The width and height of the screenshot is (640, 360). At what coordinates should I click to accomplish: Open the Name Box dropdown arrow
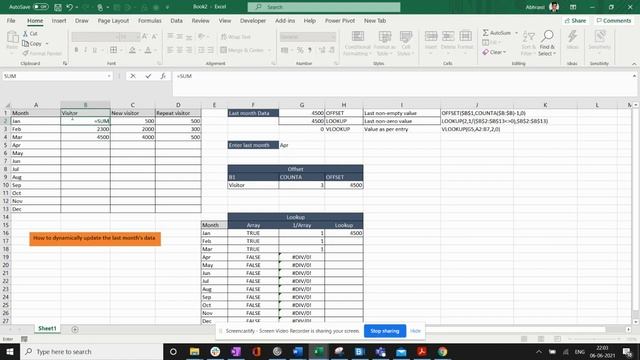click(x=109, y=76)
